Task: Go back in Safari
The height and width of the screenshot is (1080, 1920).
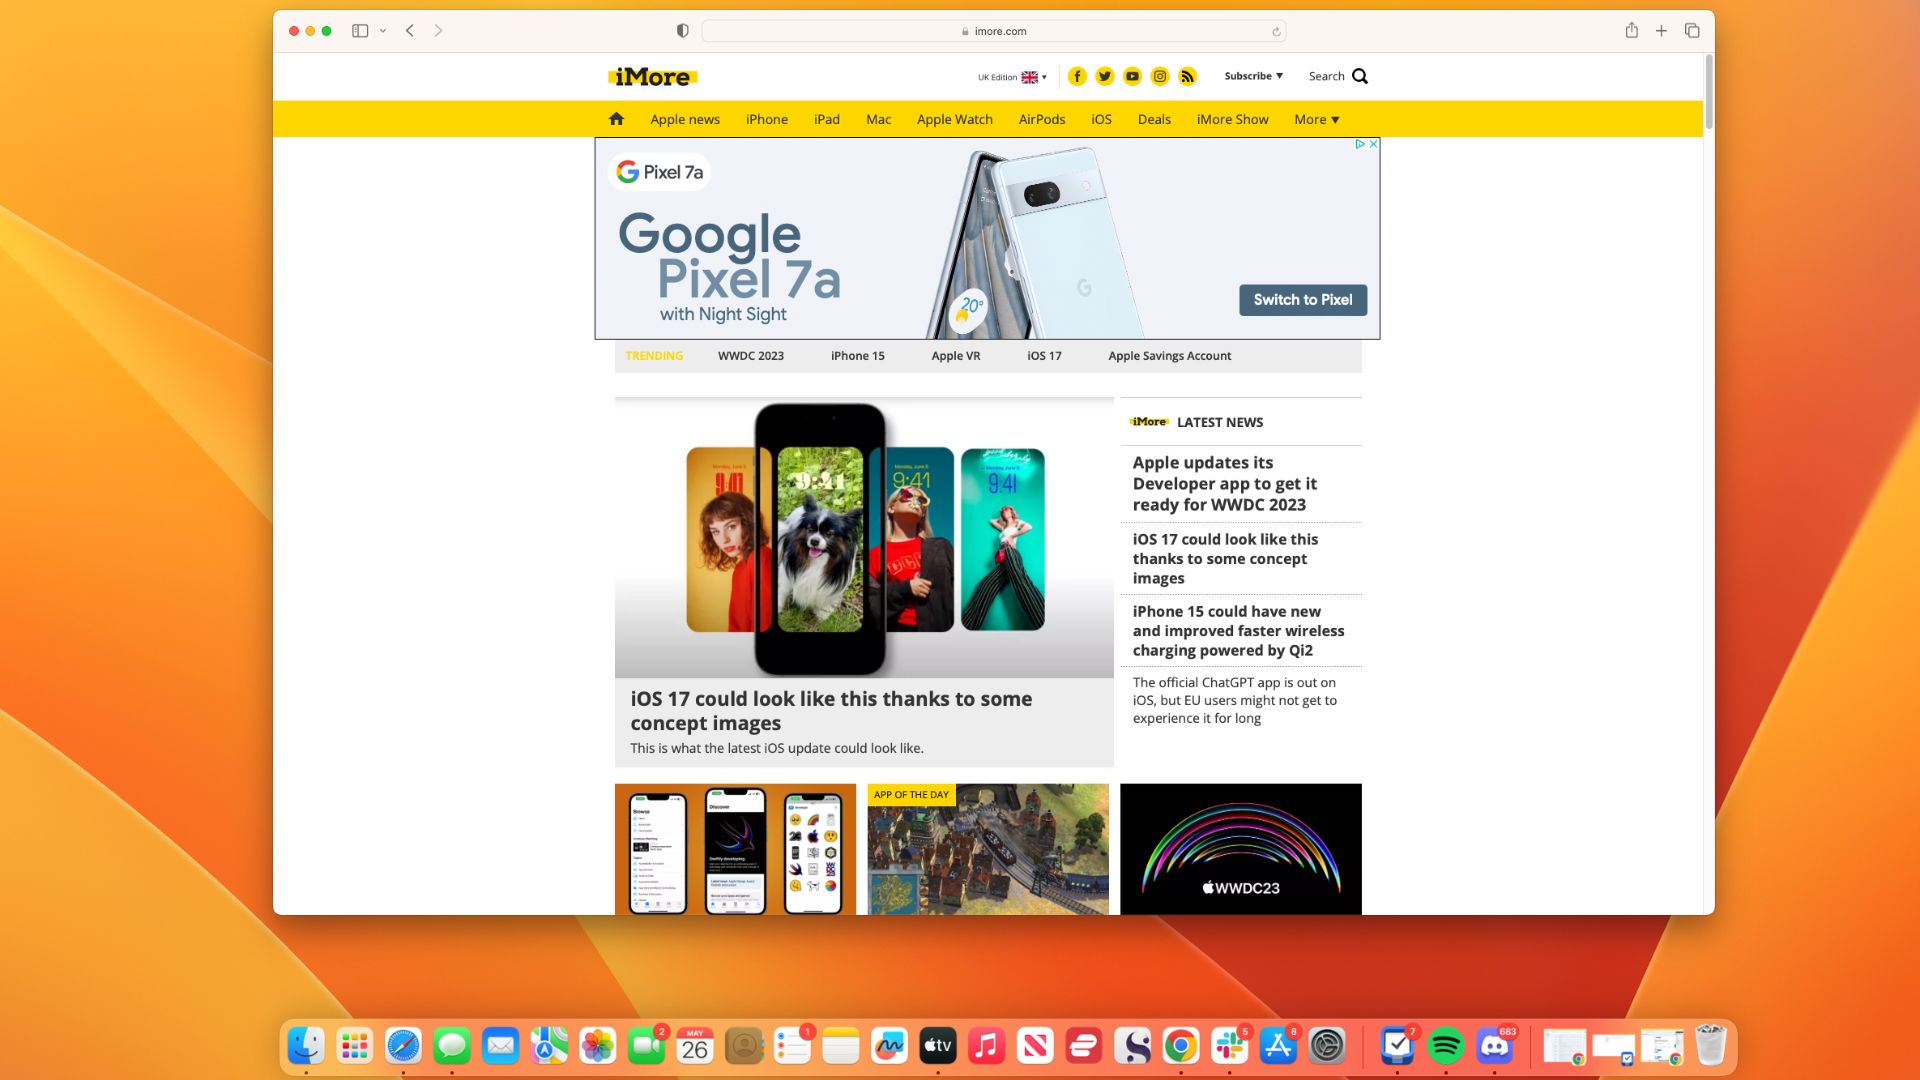Action: pyautogui.click(x=410, y=31)
